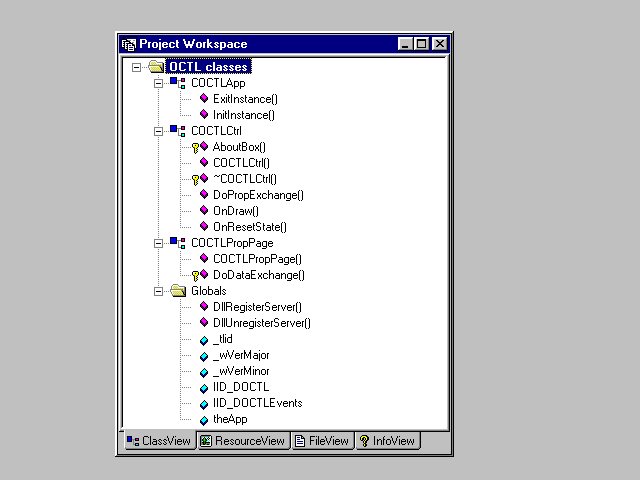Click the Globals folder icon
The height and width of the screenshot is (480, 640).
[178, 291]
